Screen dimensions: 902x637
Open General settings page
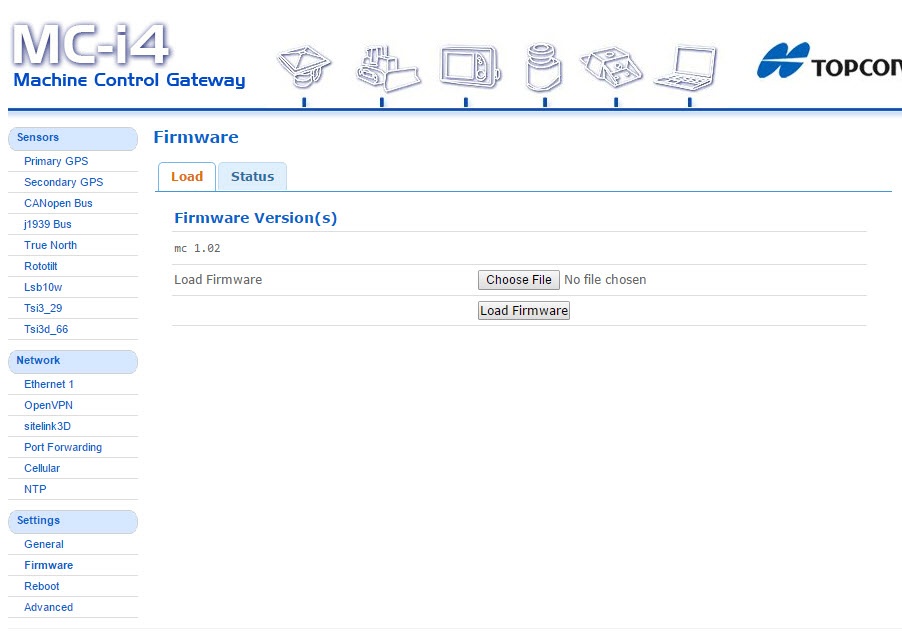click(44, 544)
